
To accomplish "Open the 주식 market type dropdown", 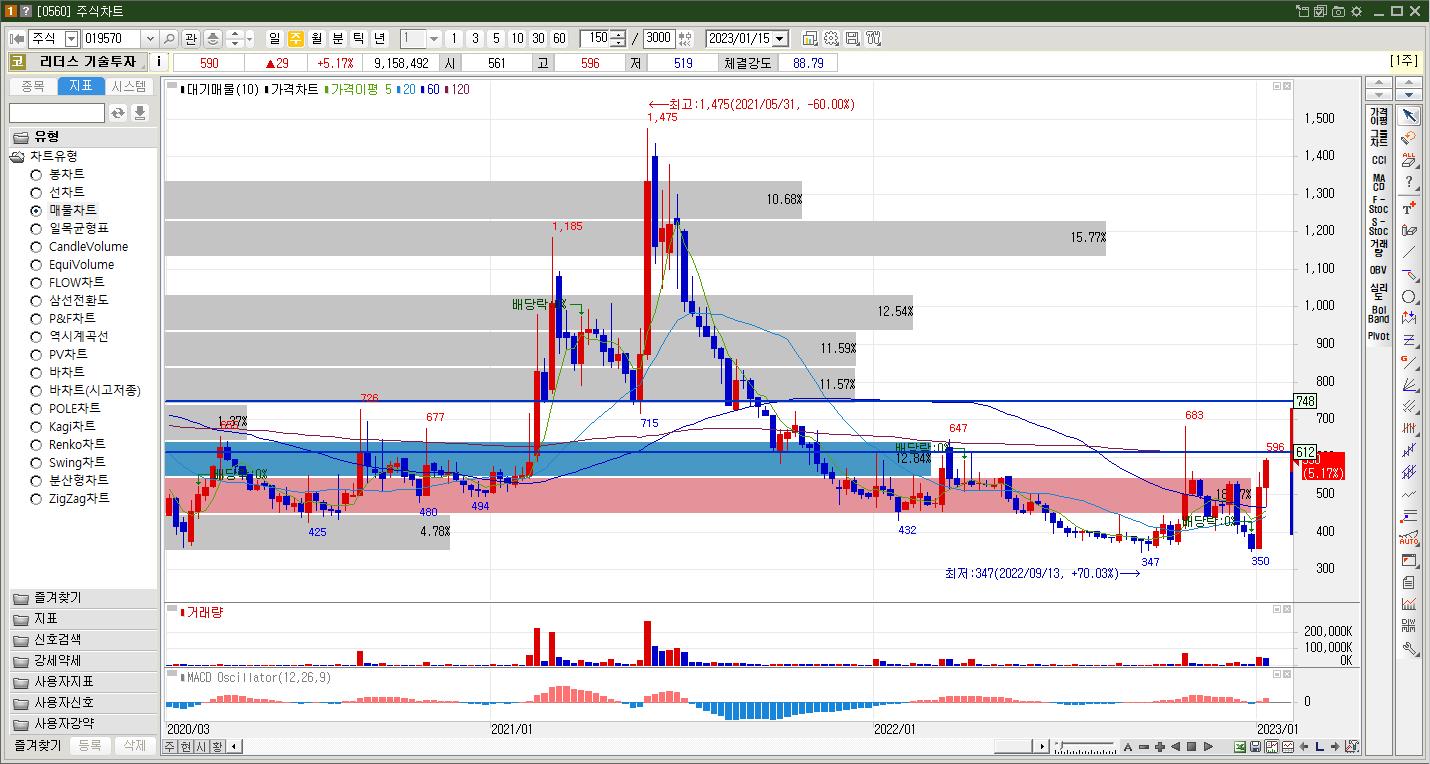I will tap(71, 38).
